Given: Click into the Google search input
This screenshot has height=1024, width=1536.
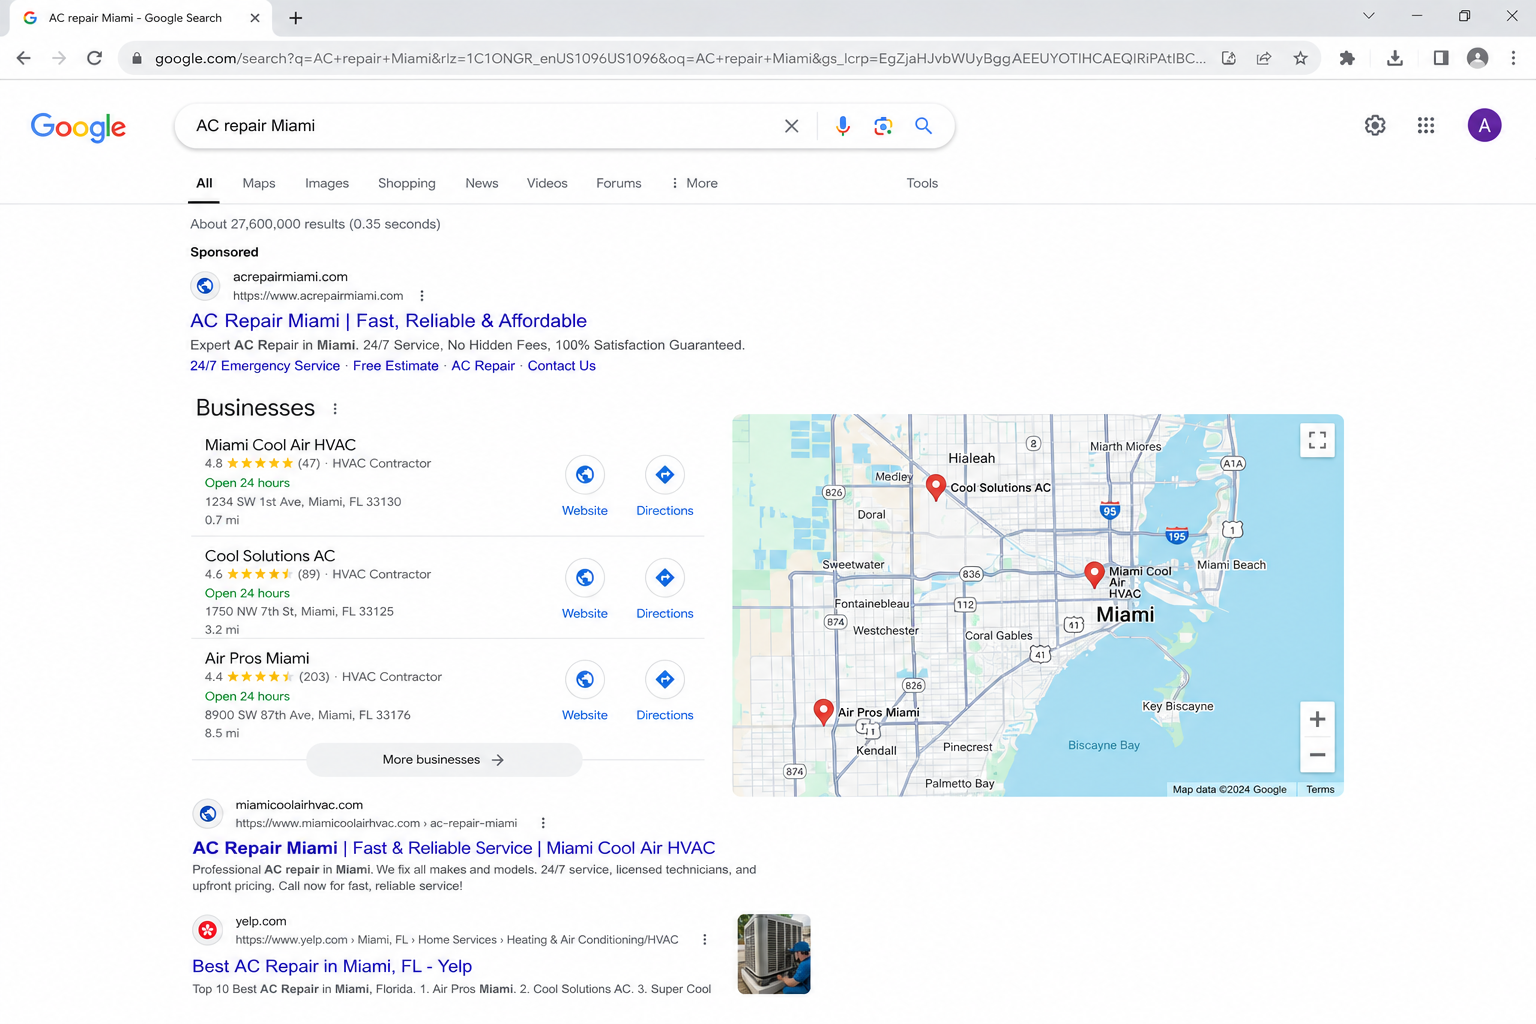Looking at the screenshot, I should 480,126.
